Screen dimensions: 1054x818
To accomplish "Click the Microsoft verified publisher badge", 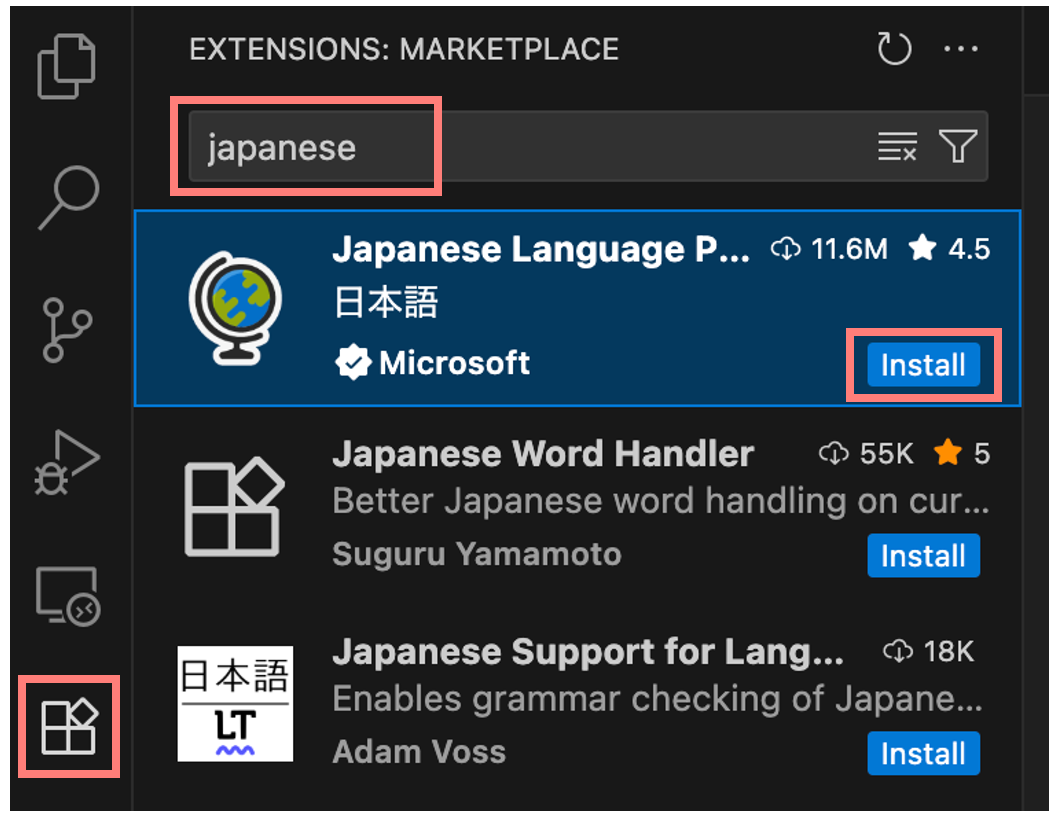I will click(x=352, y=362).
